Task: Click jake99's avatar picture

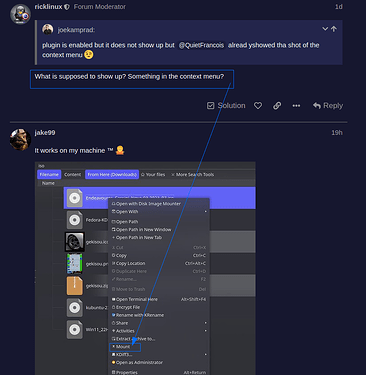Action: tap(20, 139)
